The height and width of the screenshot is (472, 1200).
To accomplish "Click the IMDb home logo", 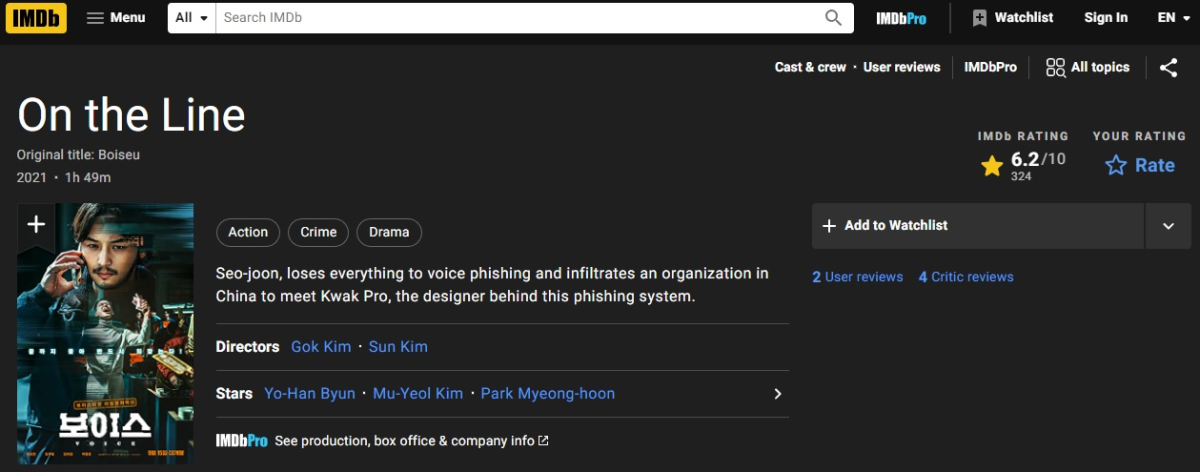I will [36, 18].
